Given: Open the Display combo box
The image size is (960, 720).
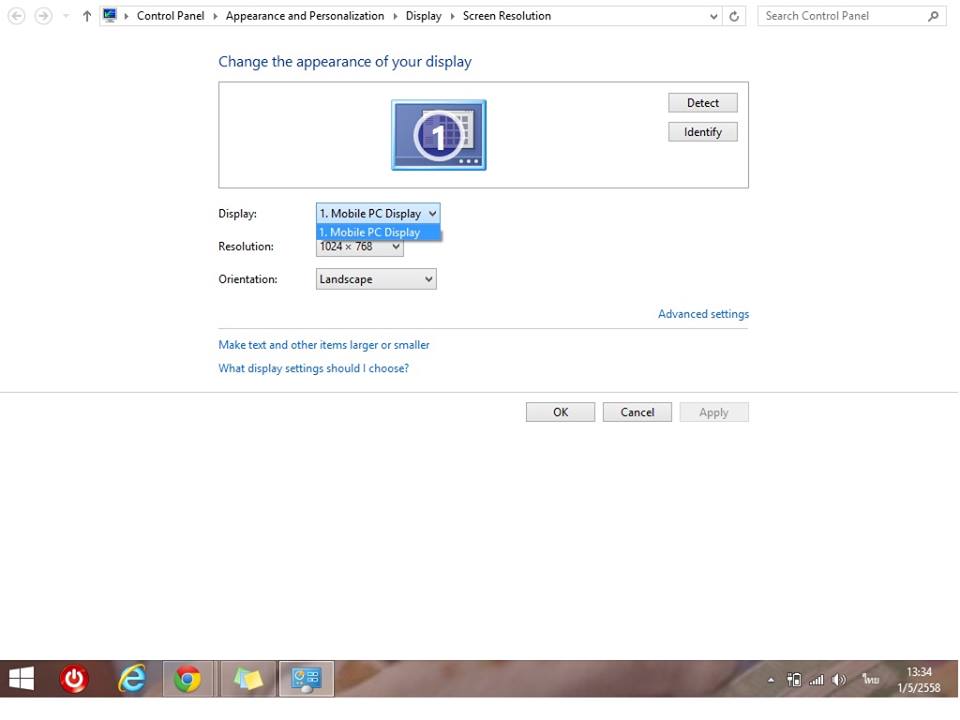Looking at the screenshot, I should 378,213.
